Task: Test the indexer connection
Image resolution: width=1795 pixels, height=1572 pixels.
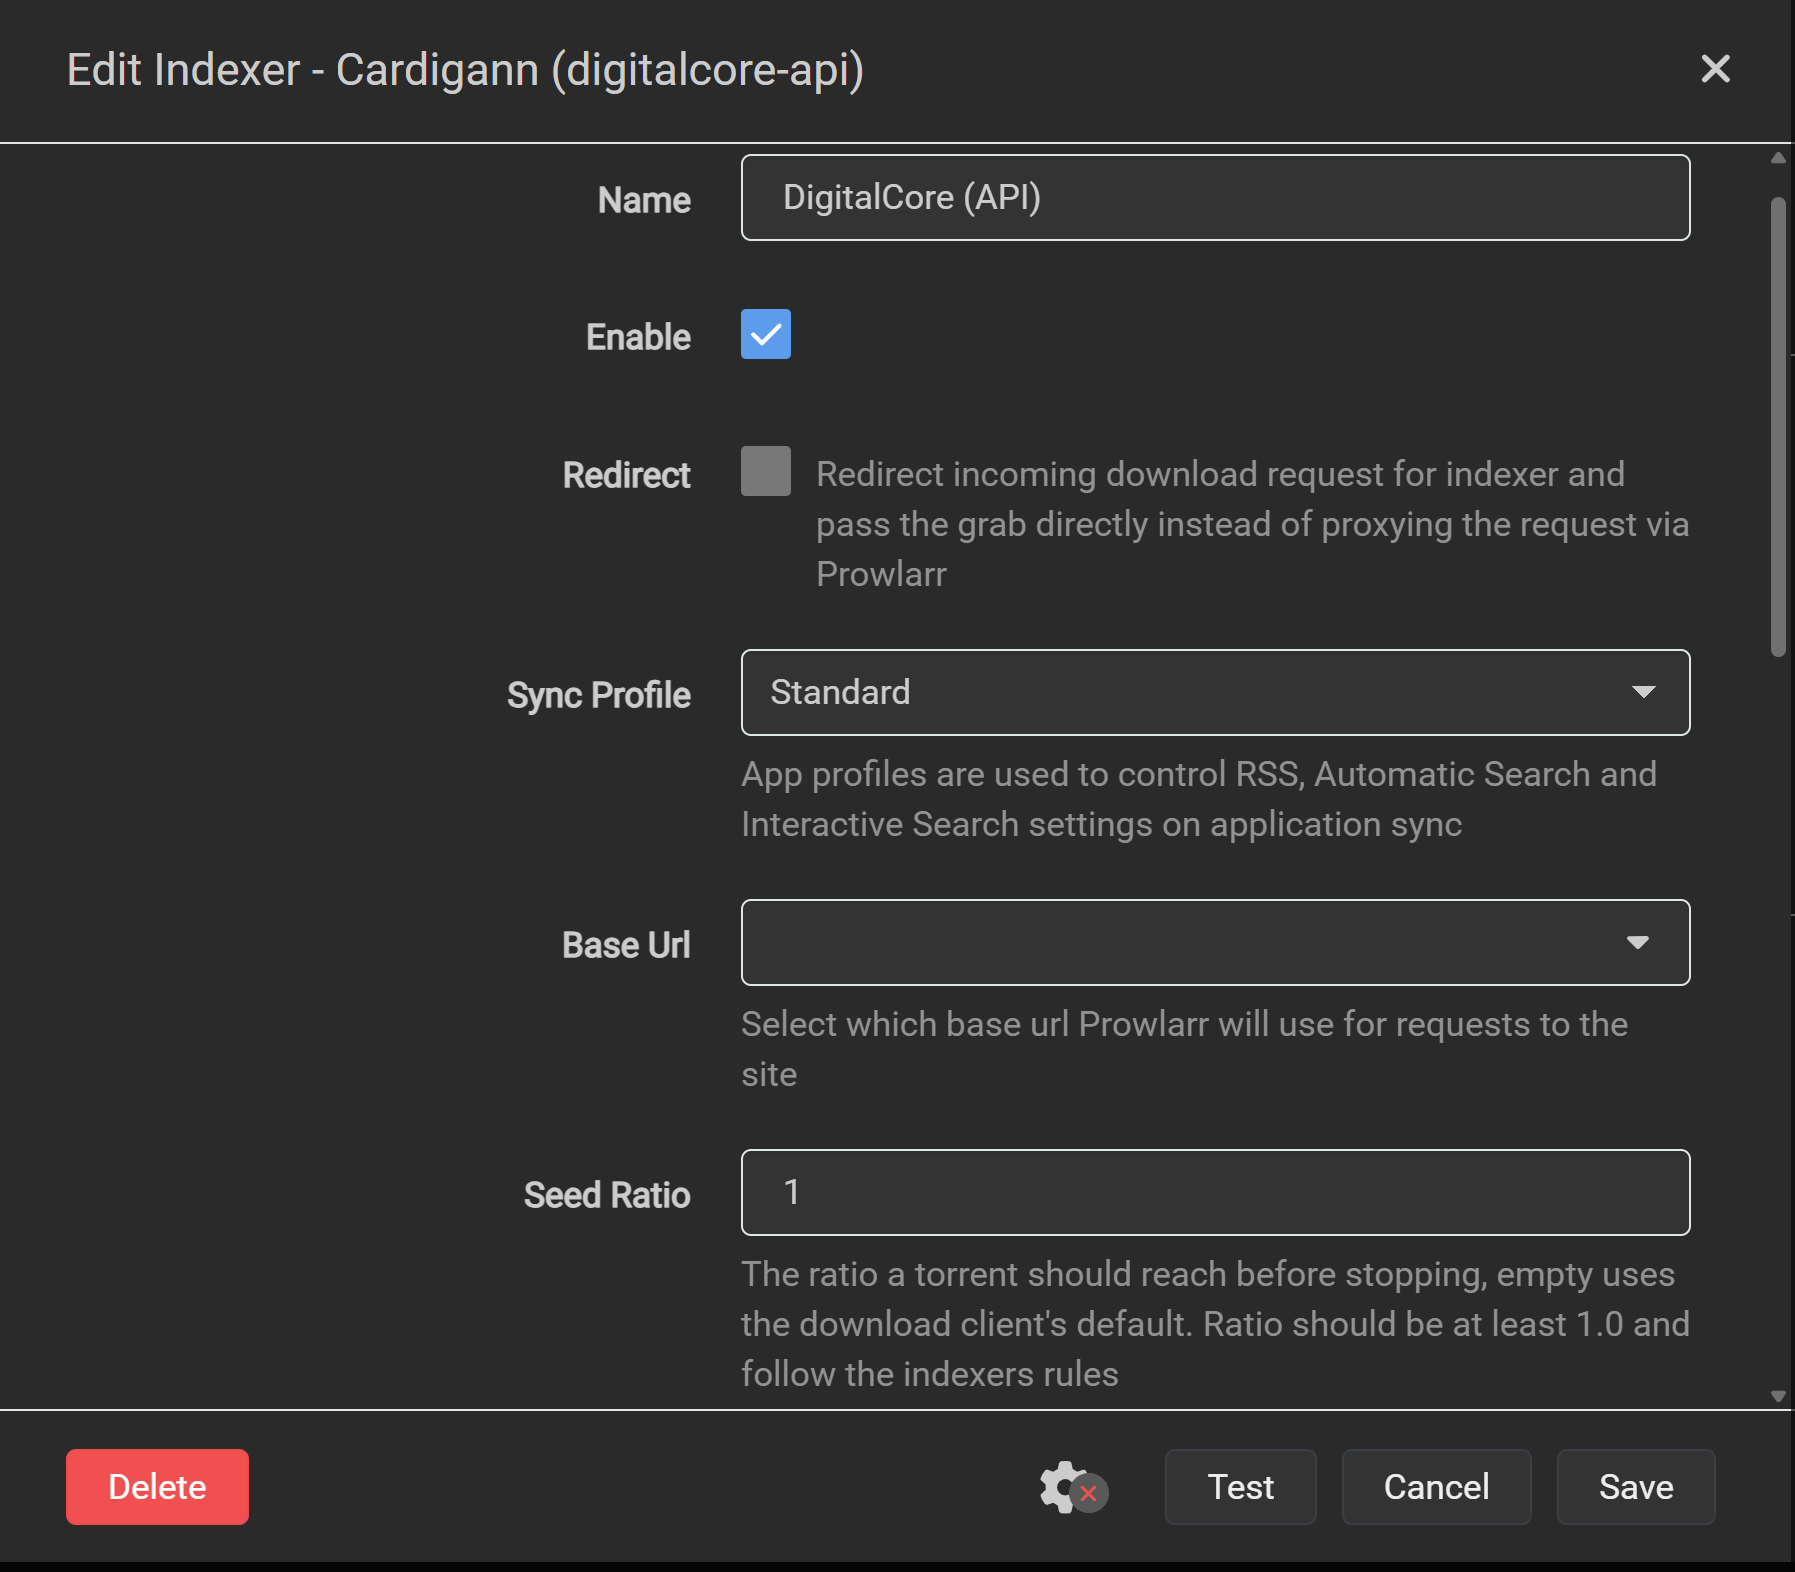Action: (1240, 1487)
